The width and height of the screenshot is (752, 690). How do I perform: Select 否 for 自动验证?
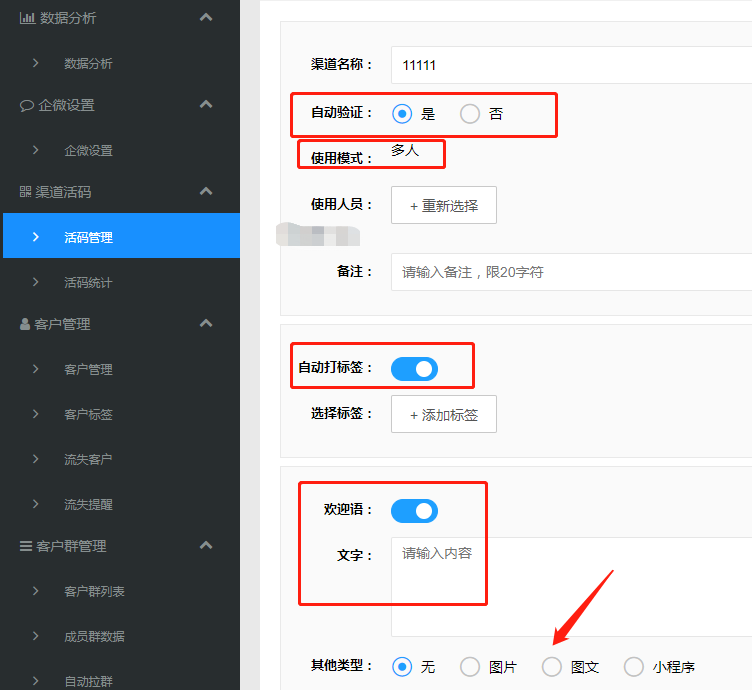pos(470,114)
